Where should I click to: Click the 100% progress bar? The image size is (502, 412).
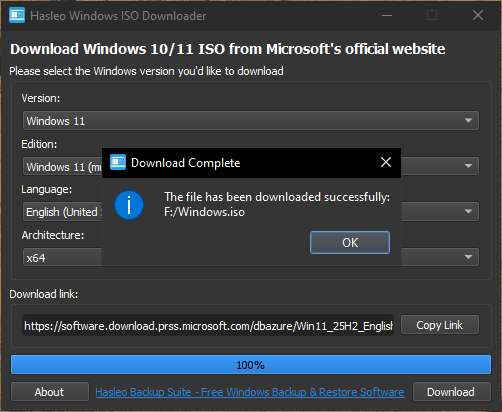click(x=251, y=365)
